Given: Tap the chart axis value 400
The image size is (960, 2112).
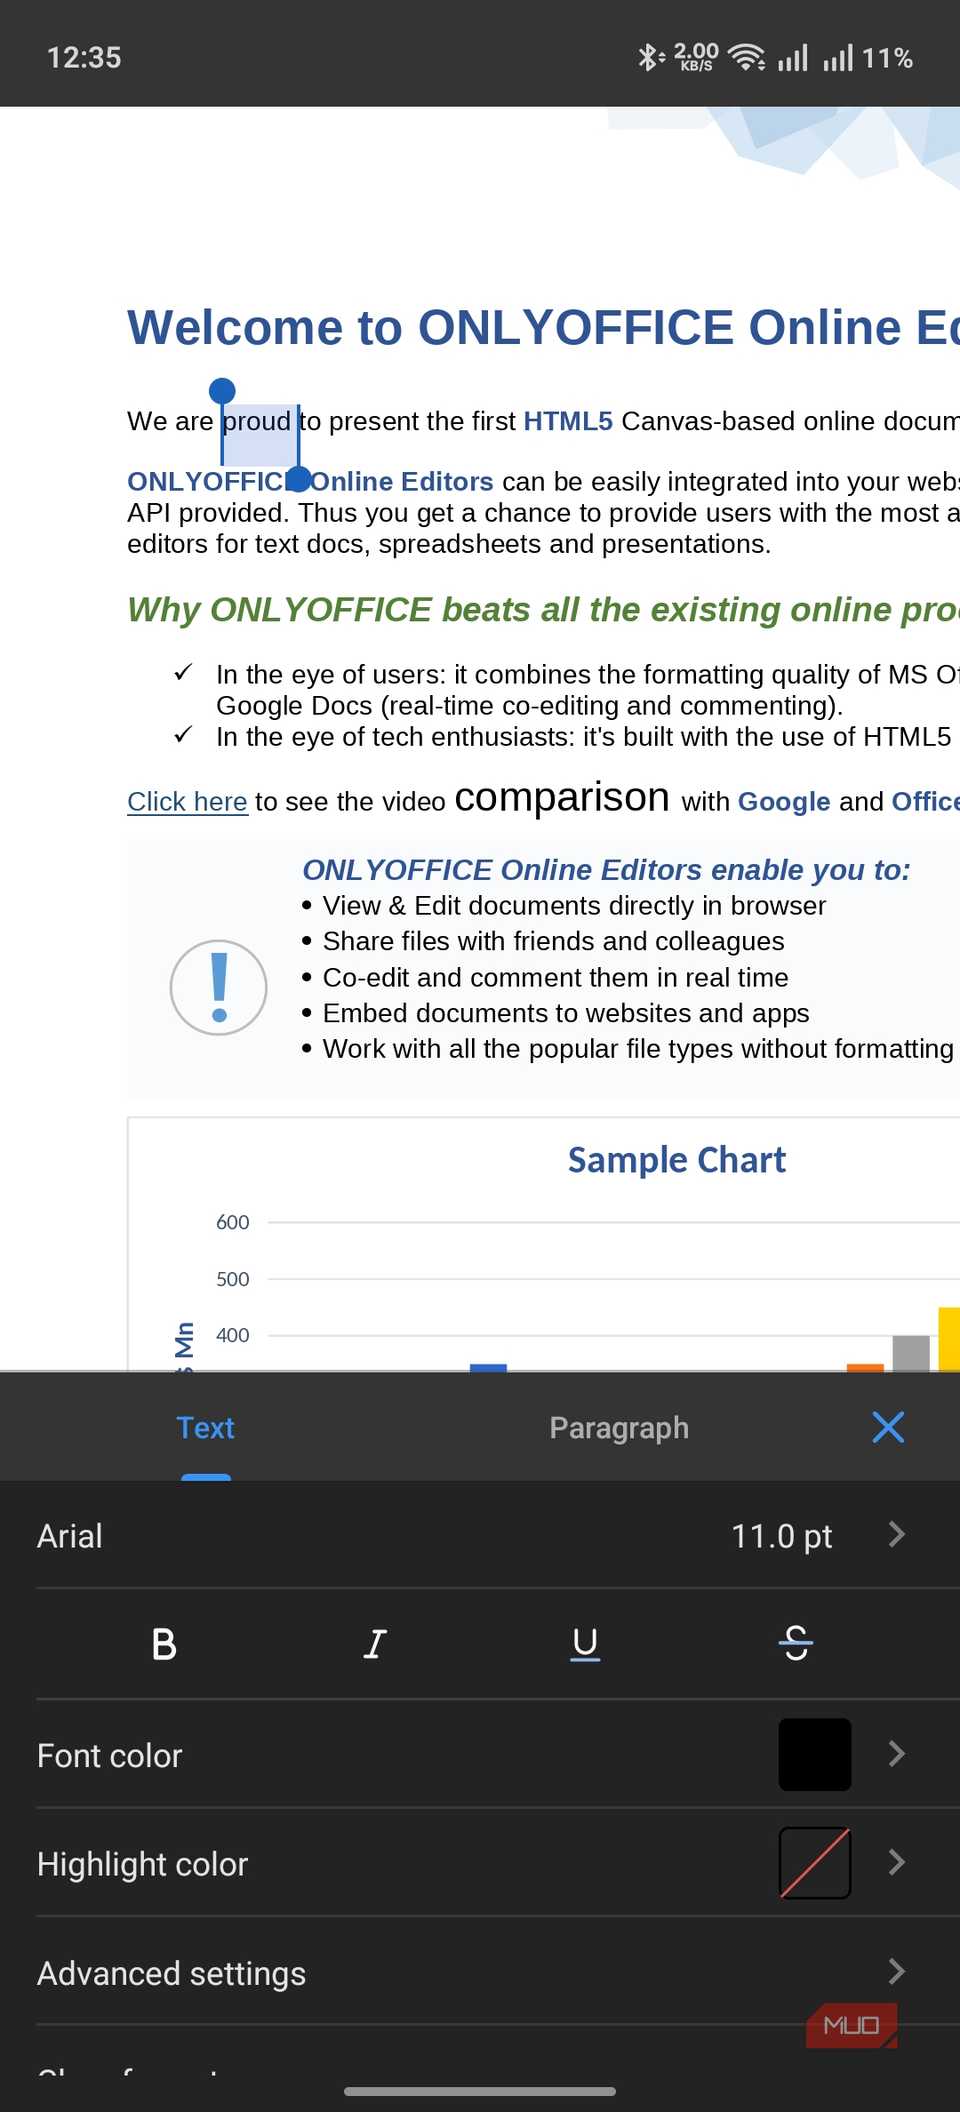Looking at the screenshot, I should [x=233, y=1335].
